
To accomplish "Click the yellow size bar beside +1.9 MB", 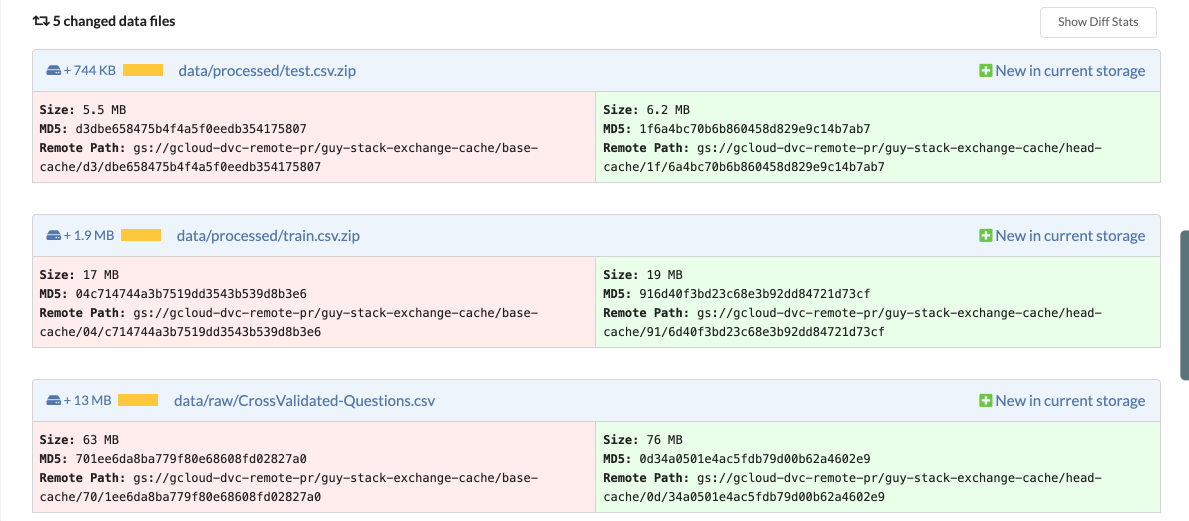I will [x=141, y=236].
